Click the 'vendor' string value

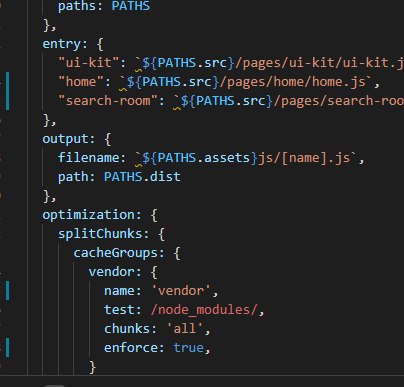click(x=181, y=291)
